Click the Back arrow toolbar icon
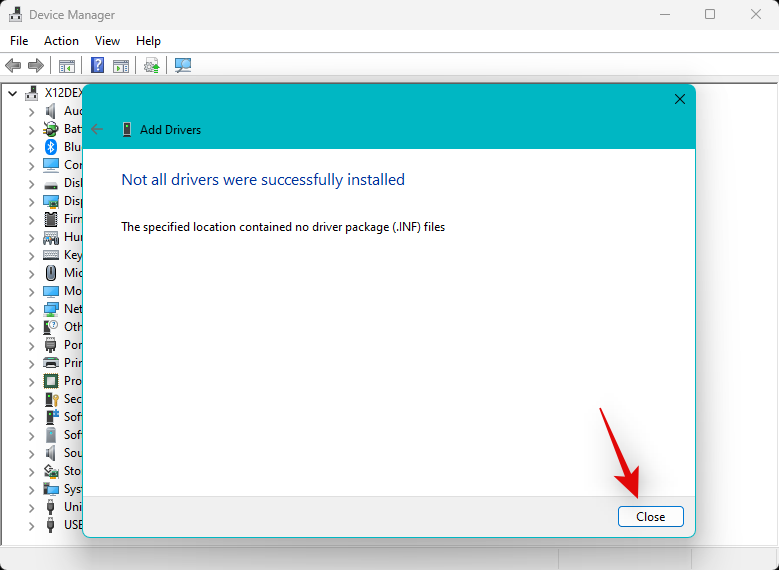 13,65
